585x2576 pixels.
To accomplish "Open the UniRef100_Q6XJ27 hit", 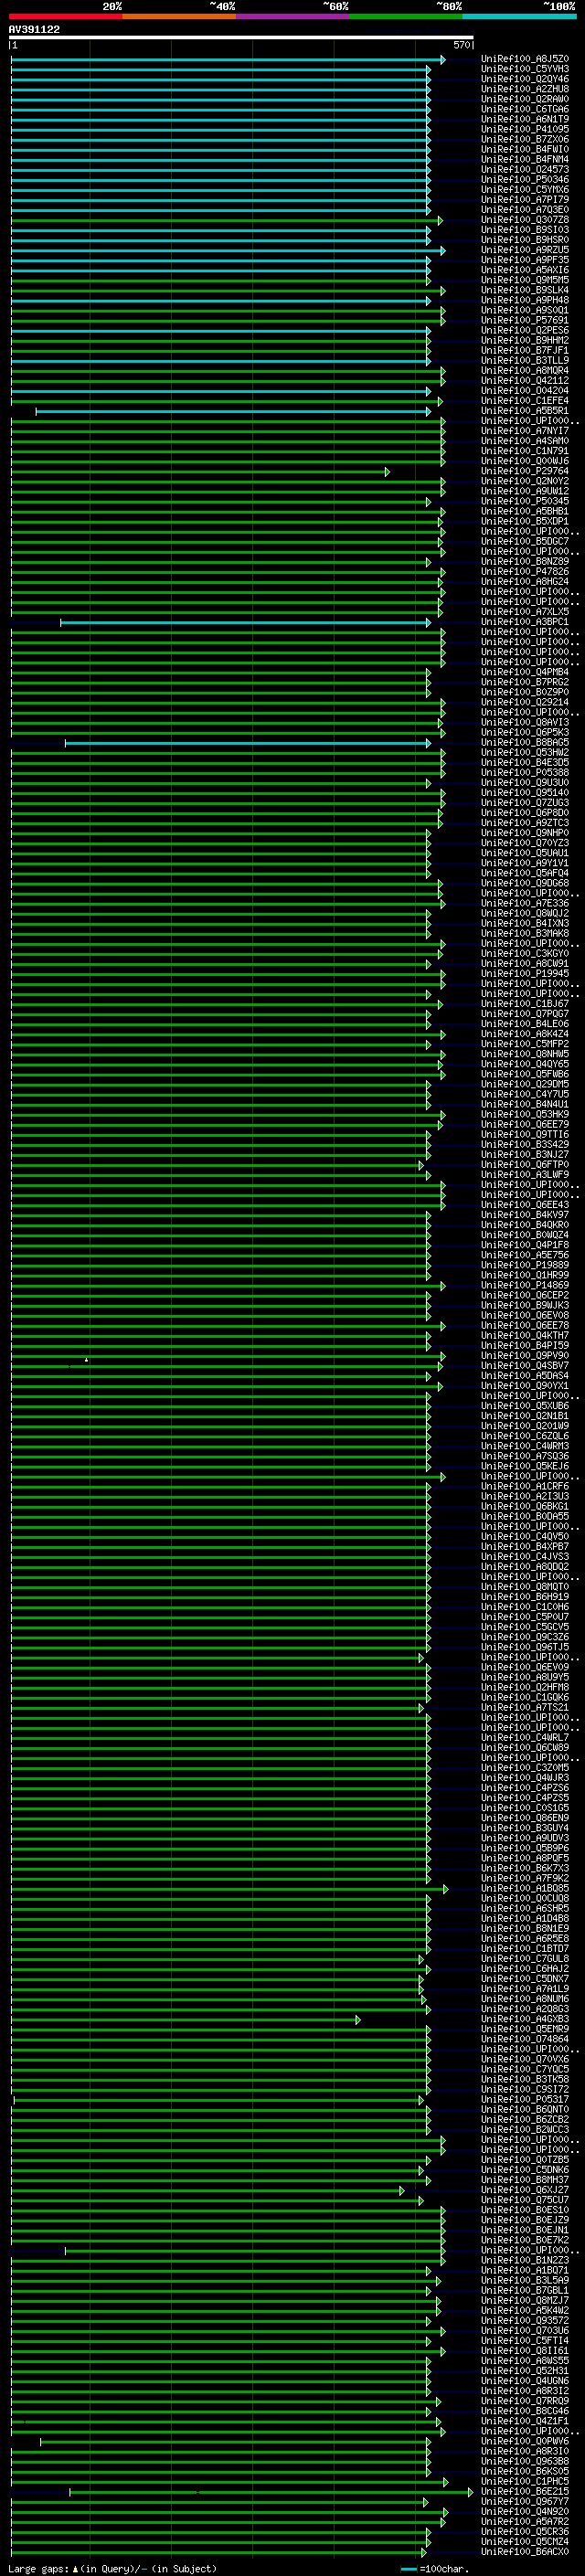I will tap(524, 2189).
